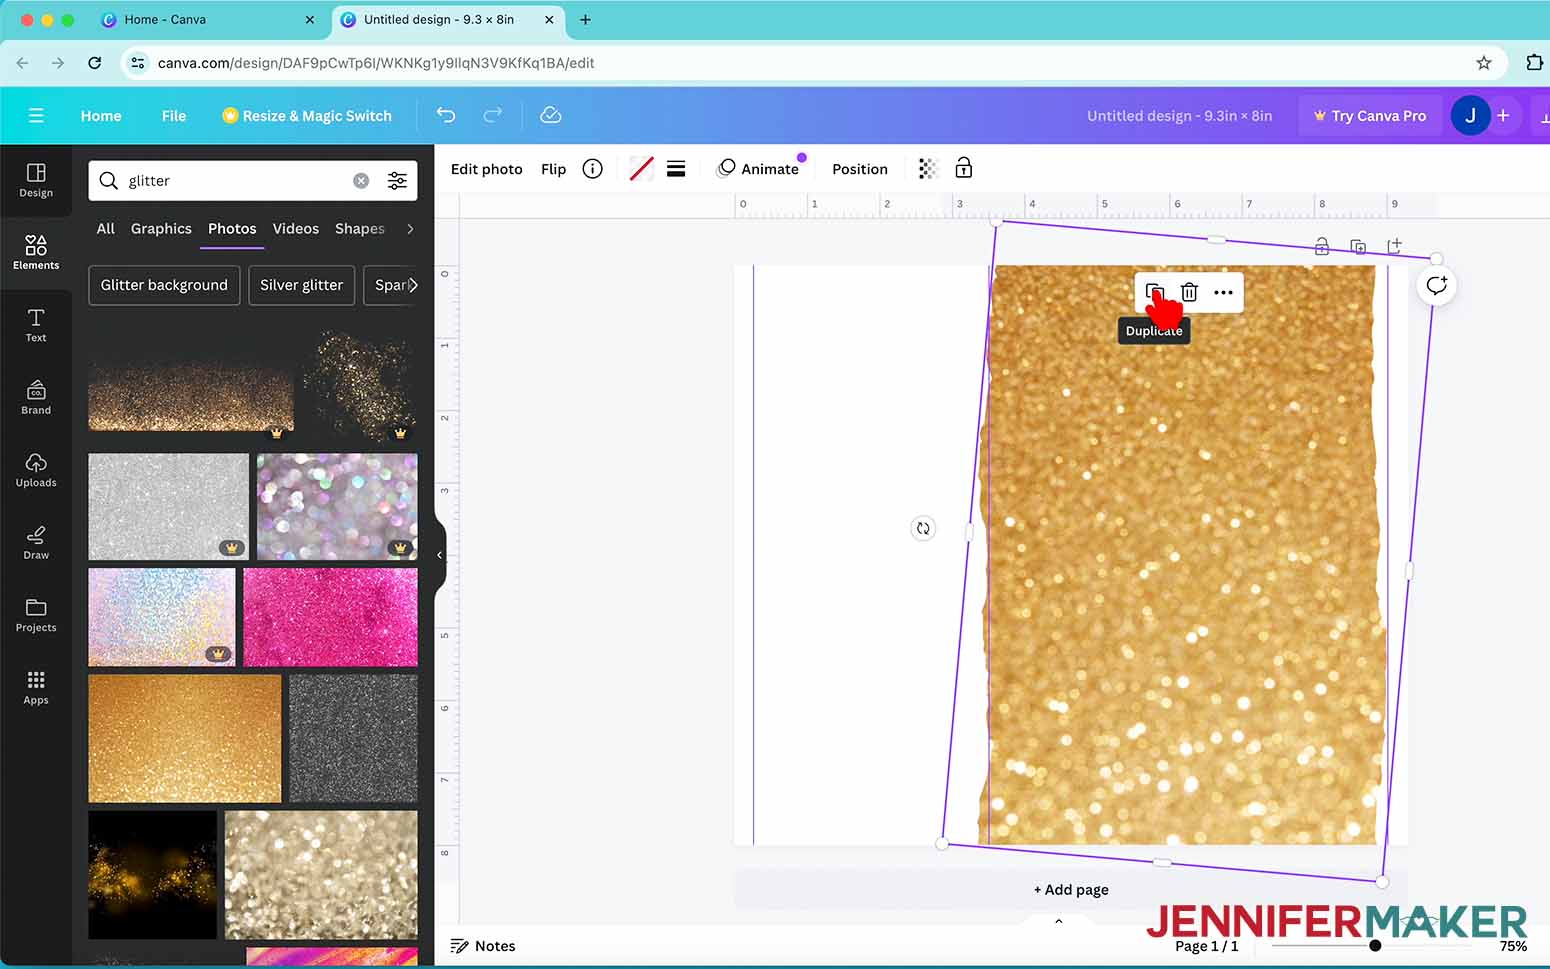The image size is (1550, 969).
Task: Open the hamburger main menu
Action: [36, 116]
